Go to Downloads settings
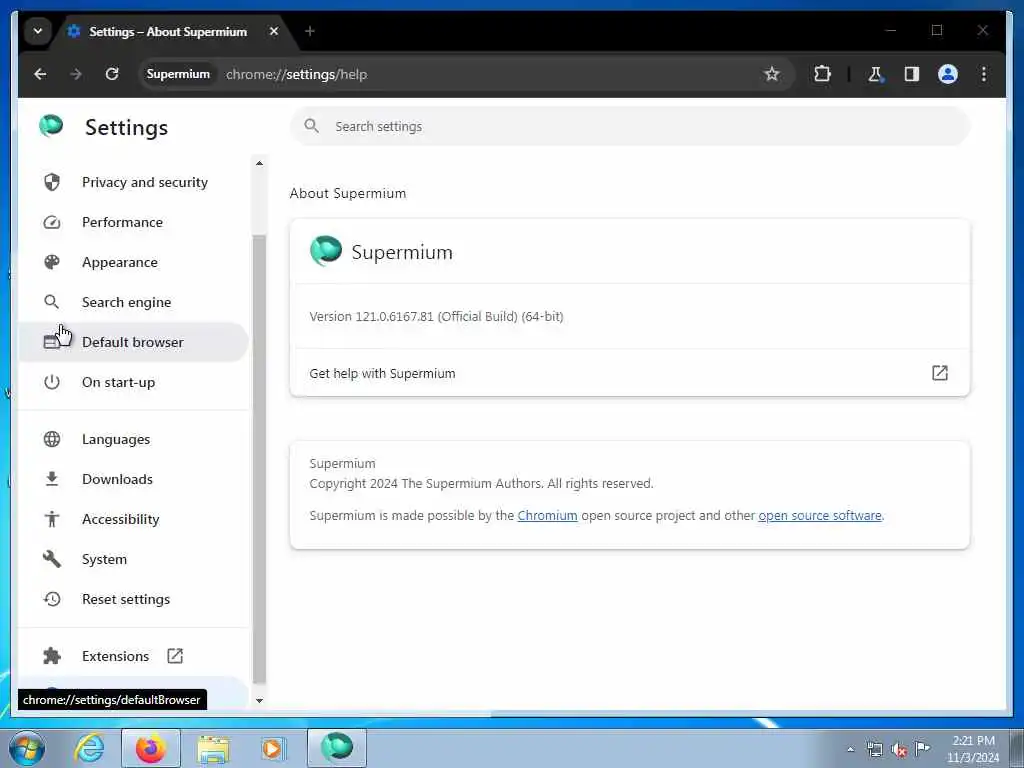The image size is (1024, 768). pyautogui.click(x=133, y=479)
